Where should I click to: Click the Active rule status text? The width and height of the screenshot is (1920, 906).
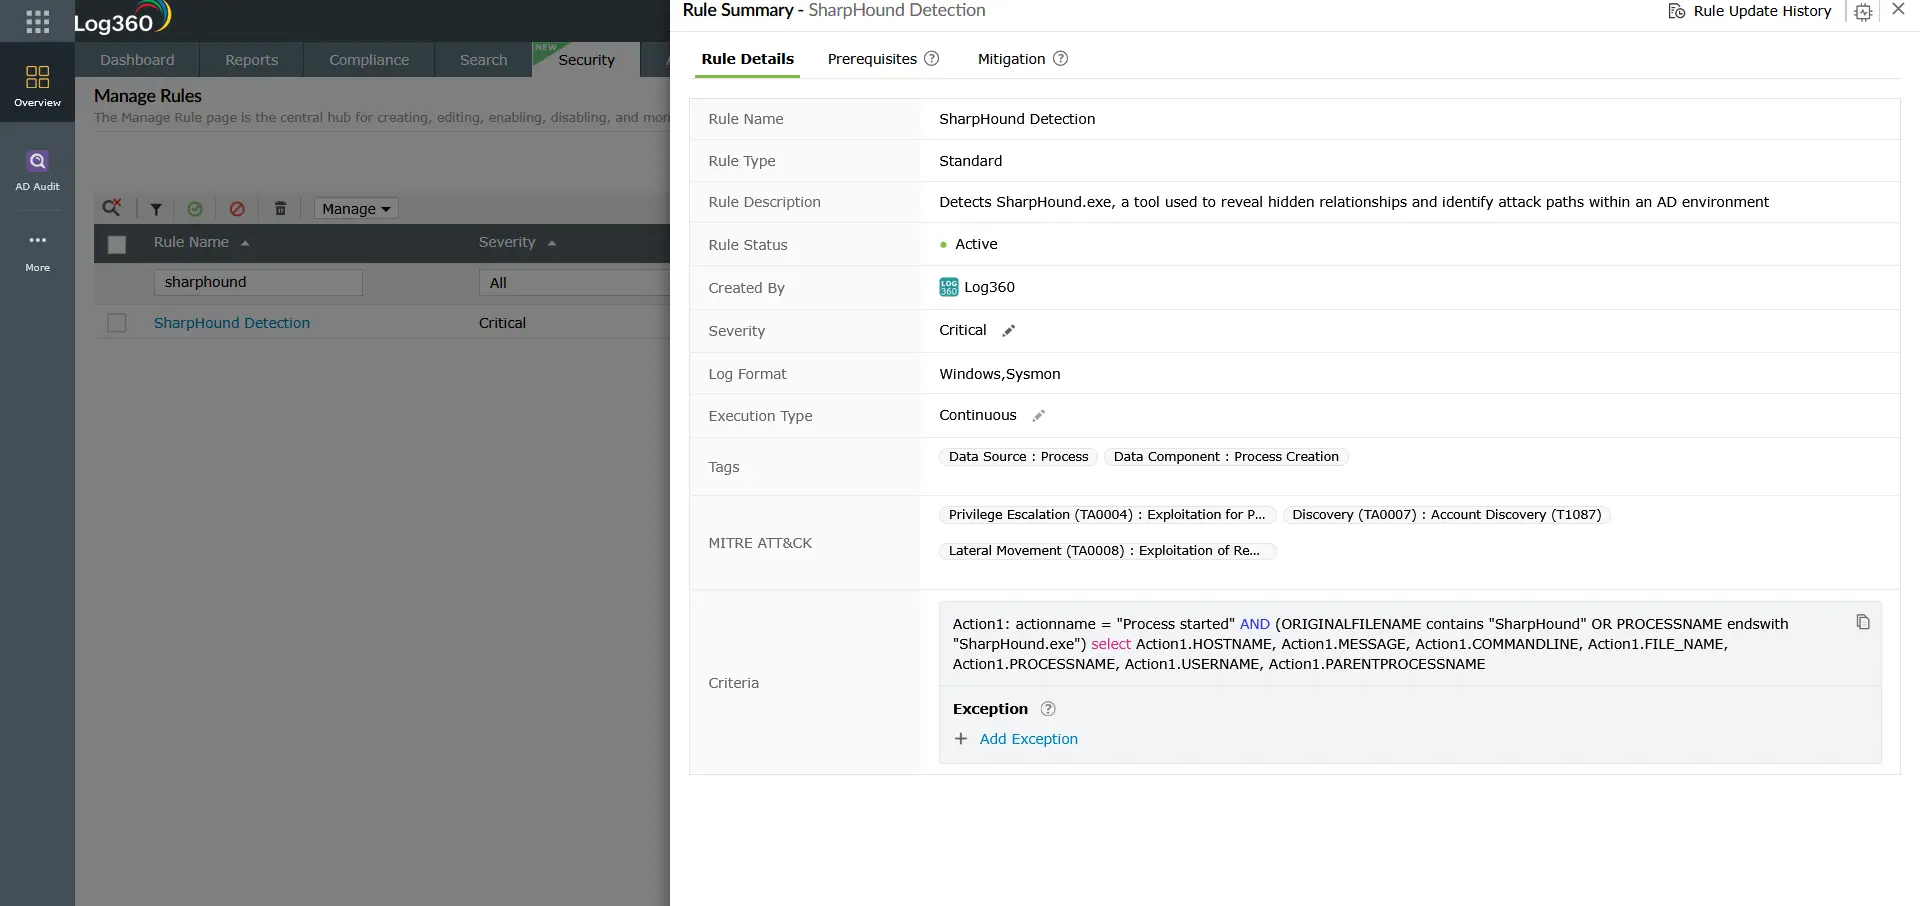[x=976, y=244]
